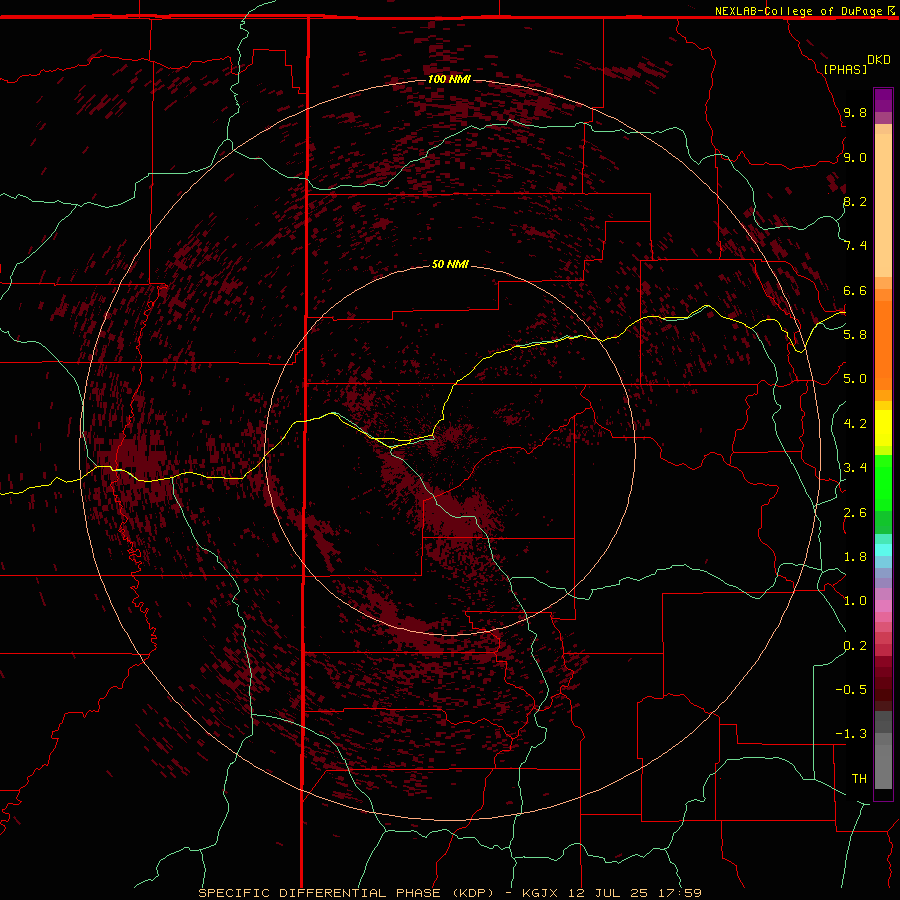Click the 0.2 value on the color scale
Image resolution: width=900 pixels, height=900 pixels.
coord(855,645)
